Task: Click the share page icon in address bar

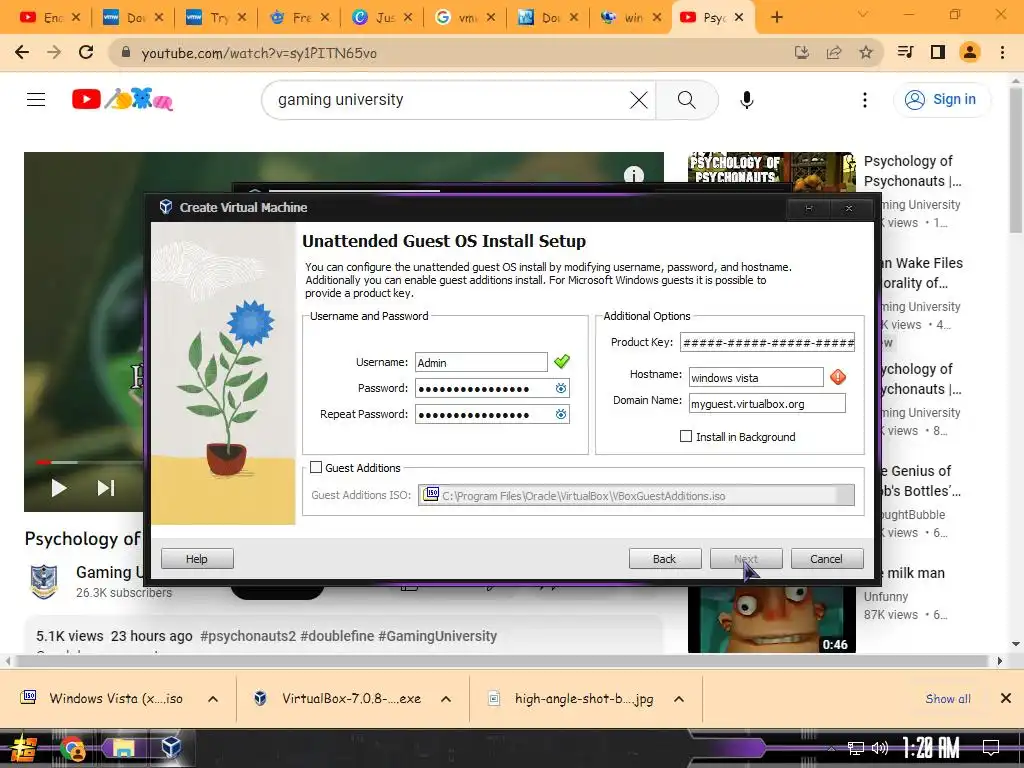Action: coord(834,53)
